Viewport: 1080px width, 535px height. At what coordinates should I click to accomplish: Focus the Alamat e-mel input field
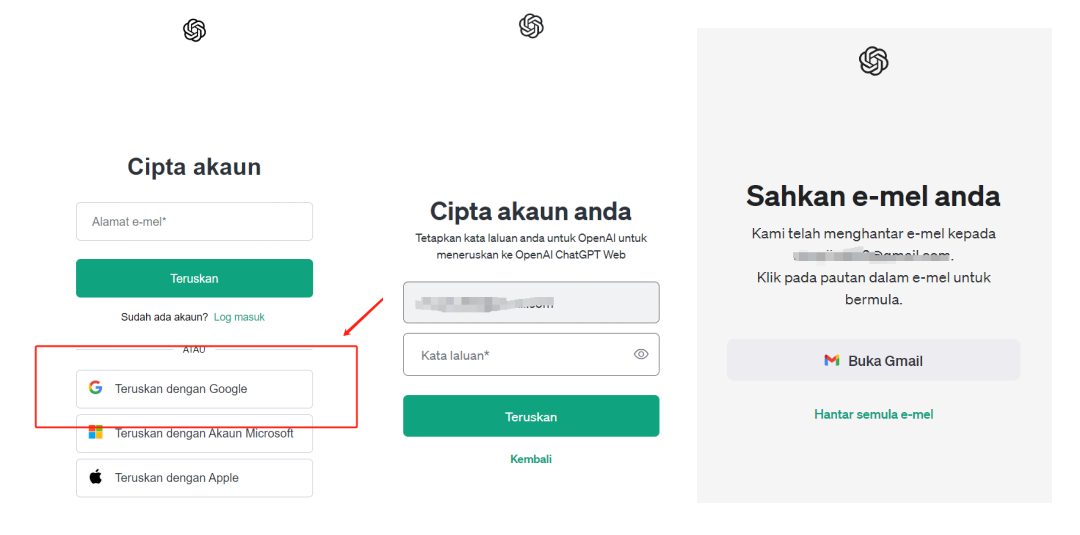(x=194, y=222)
